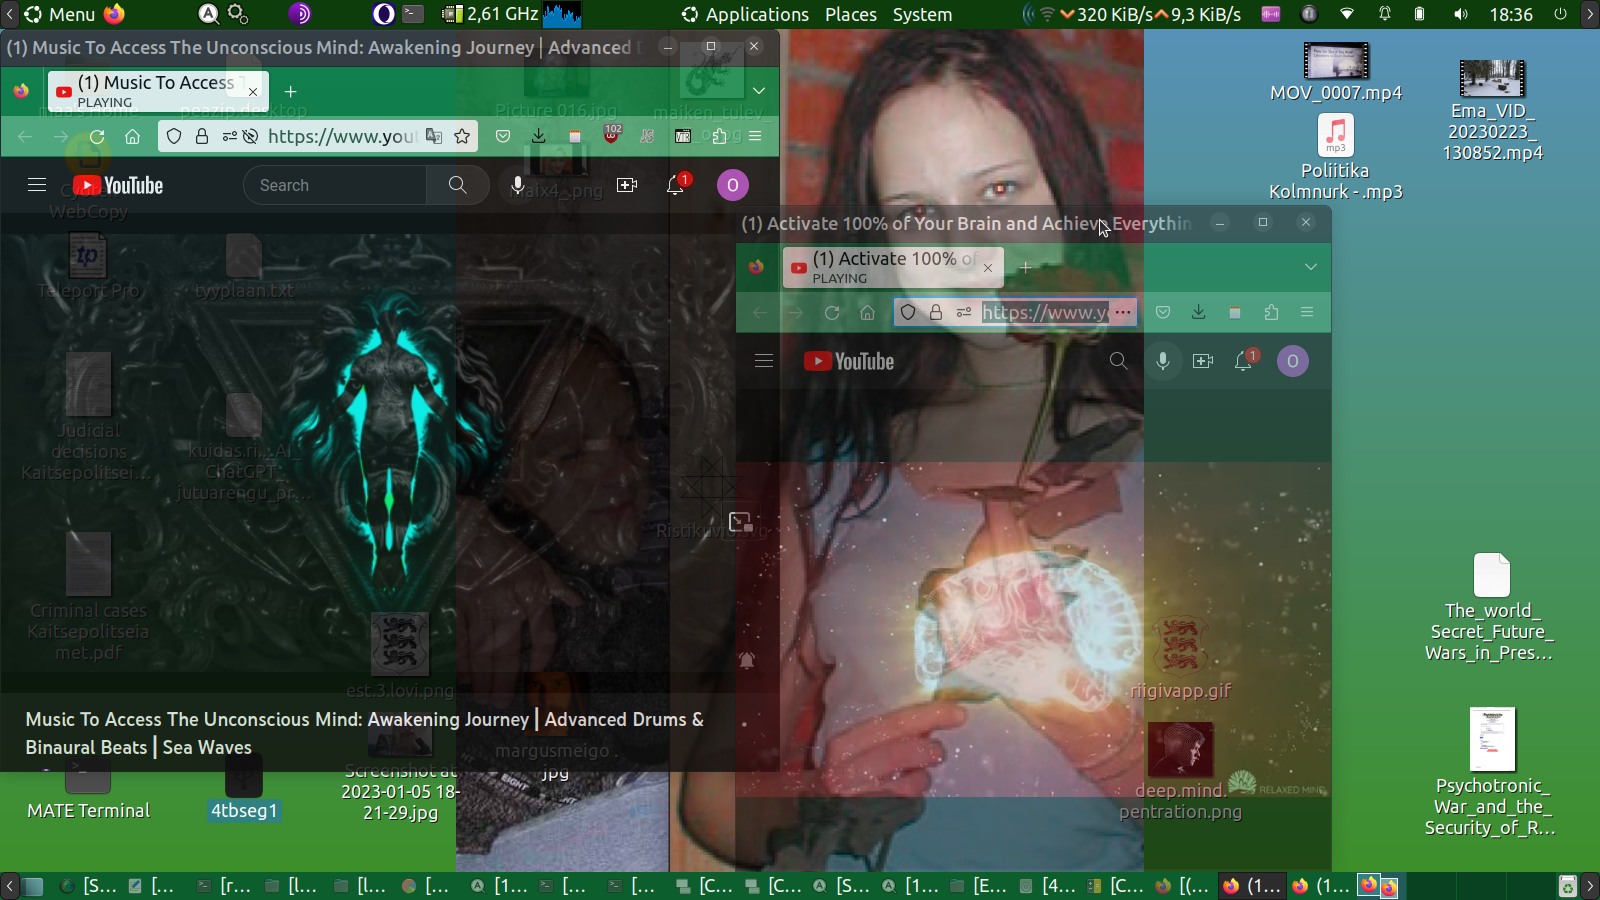
Task: Open downloads in the Activate 100% window
Action: point(1198,312)
